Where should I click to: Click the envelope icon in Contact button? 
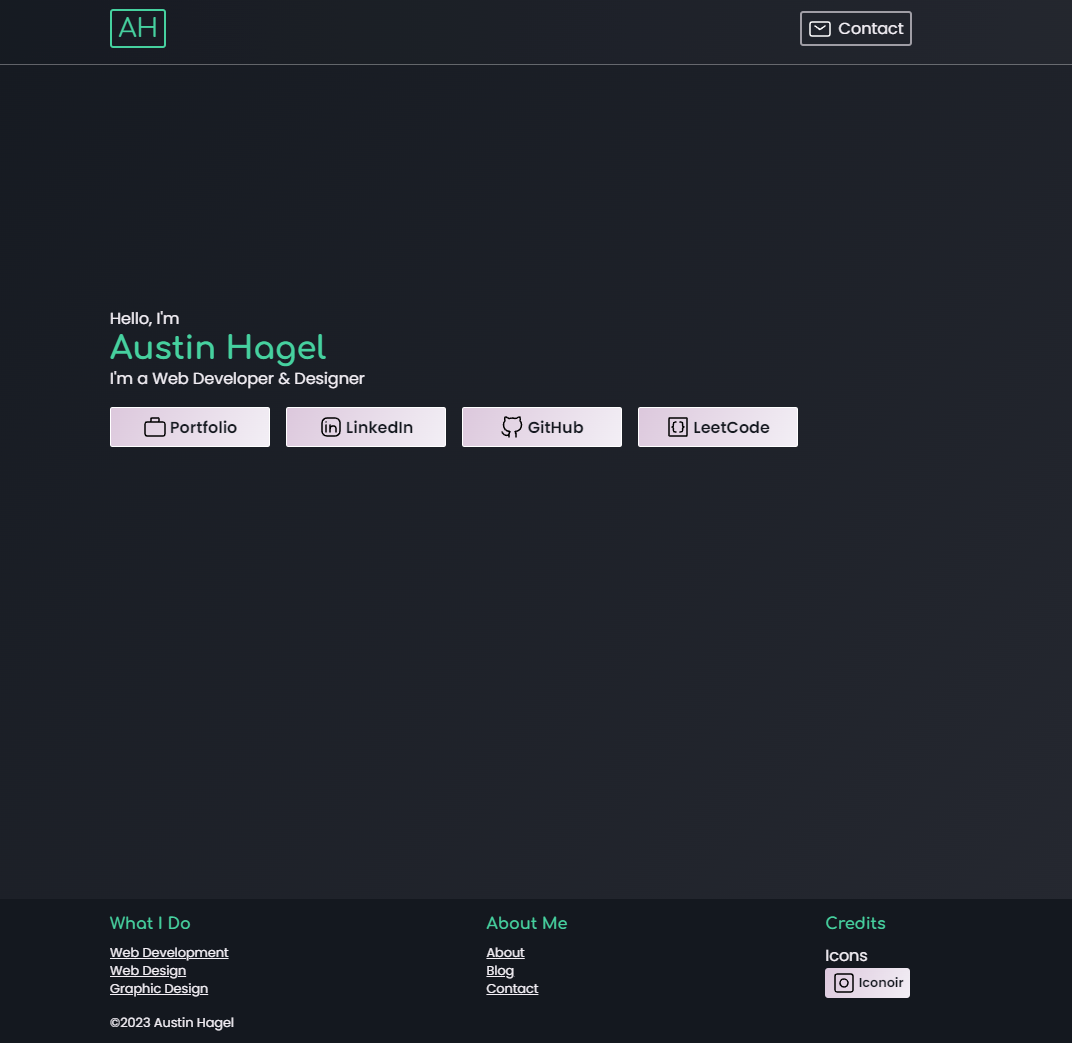pyautogui.click(x=820, y=28)
